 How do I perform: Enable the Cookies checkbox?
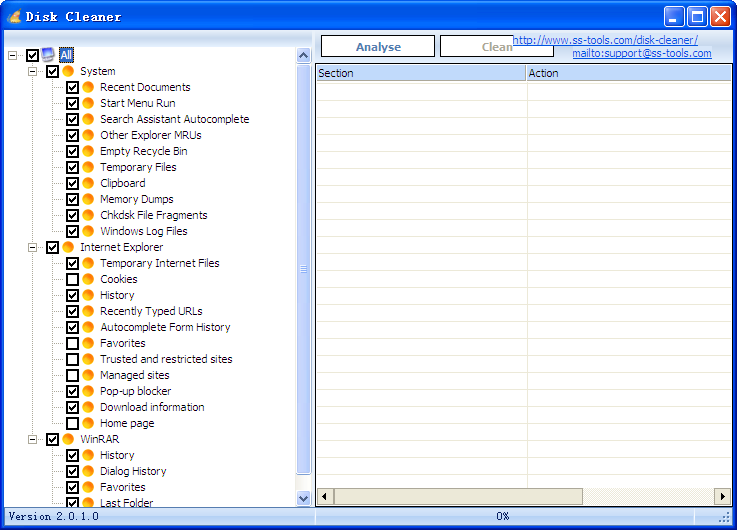[73, 279]
